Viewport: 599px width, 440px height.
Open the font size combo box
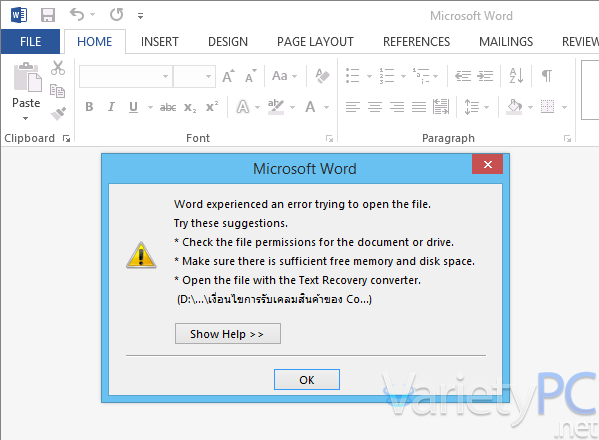[x=194, y=76]
